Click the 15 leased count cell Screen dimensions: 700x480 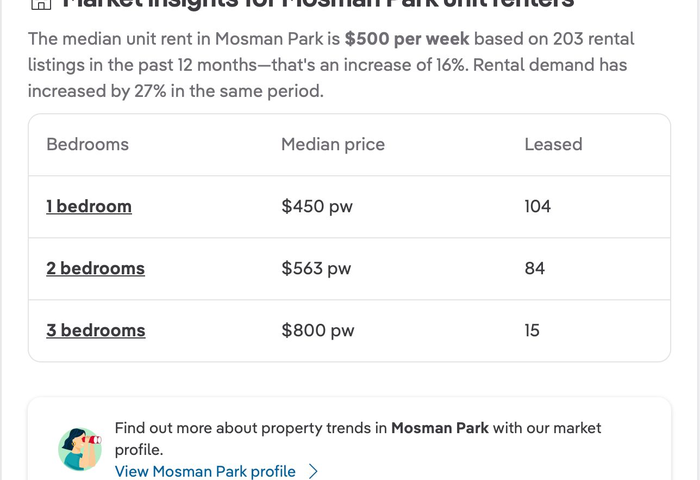tap(532, 330)
